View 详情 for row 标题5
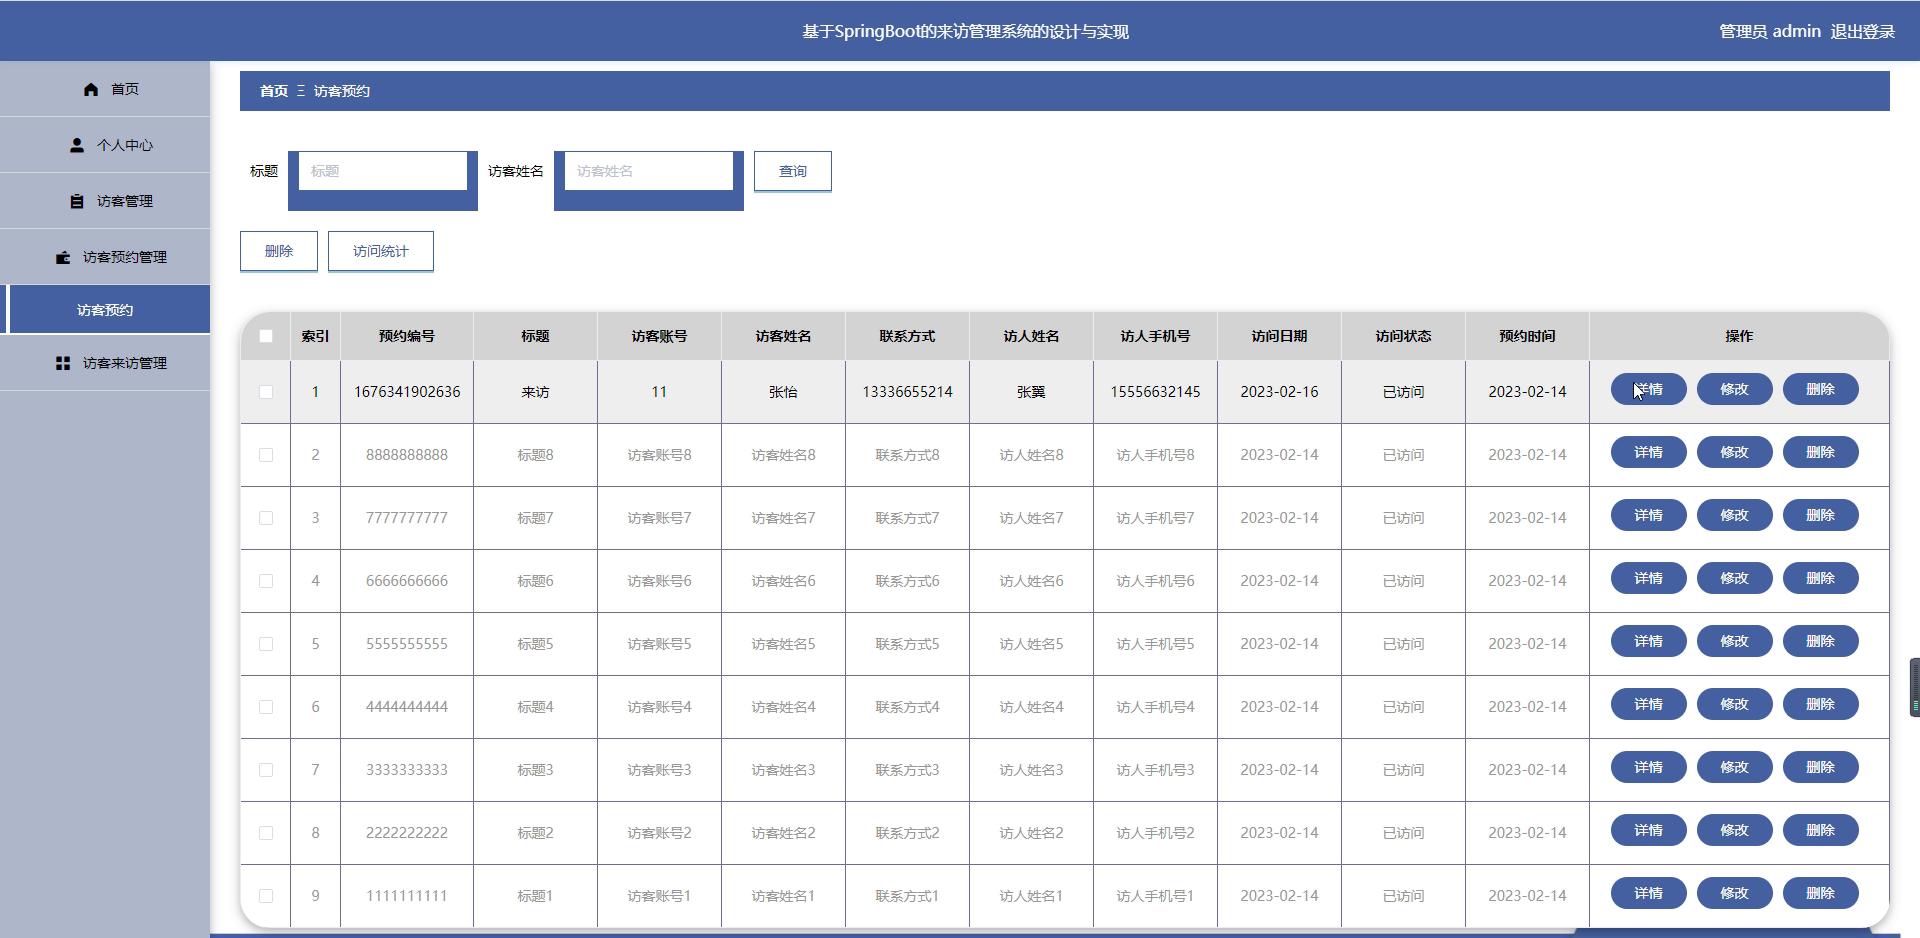The height and width of the screenshot is (938, 1920). [1649, 641]
